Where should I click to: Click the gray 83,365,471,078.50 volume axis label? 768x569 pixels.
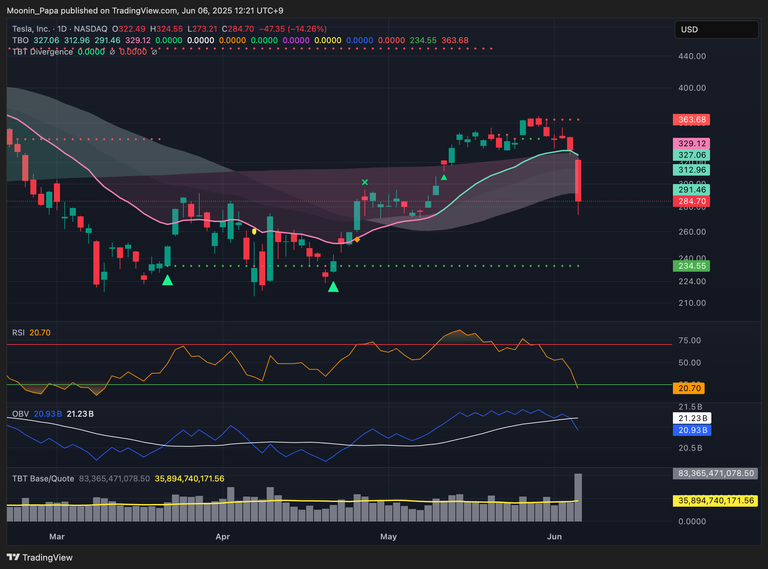coord(716,474)
